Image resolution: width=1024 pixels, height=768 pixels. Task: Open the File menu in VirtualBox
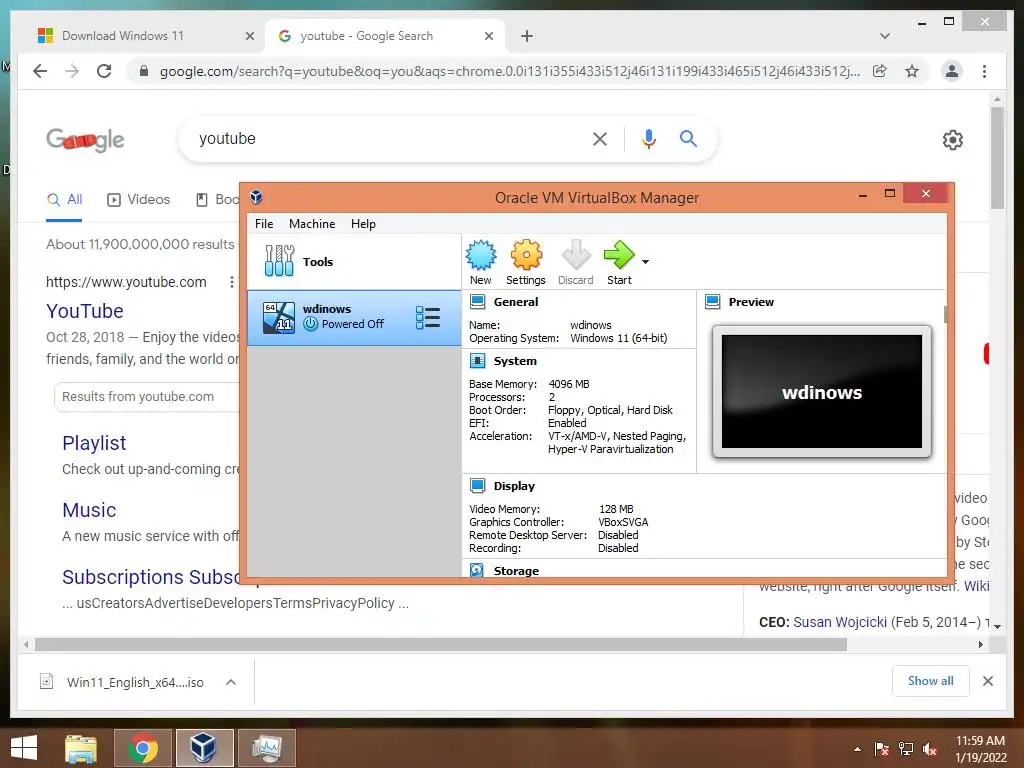264,223
